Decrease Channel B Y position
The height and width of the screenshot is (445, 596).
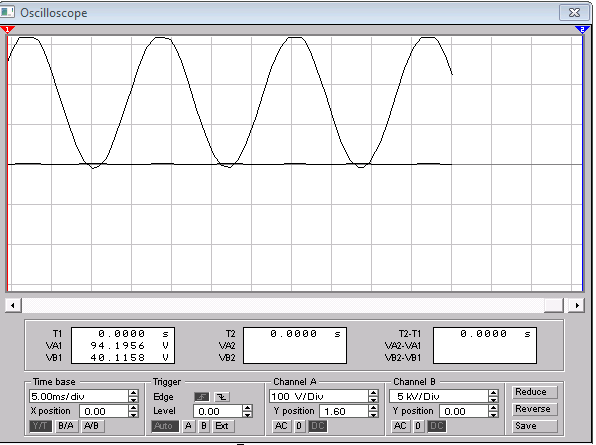(493, 415)
